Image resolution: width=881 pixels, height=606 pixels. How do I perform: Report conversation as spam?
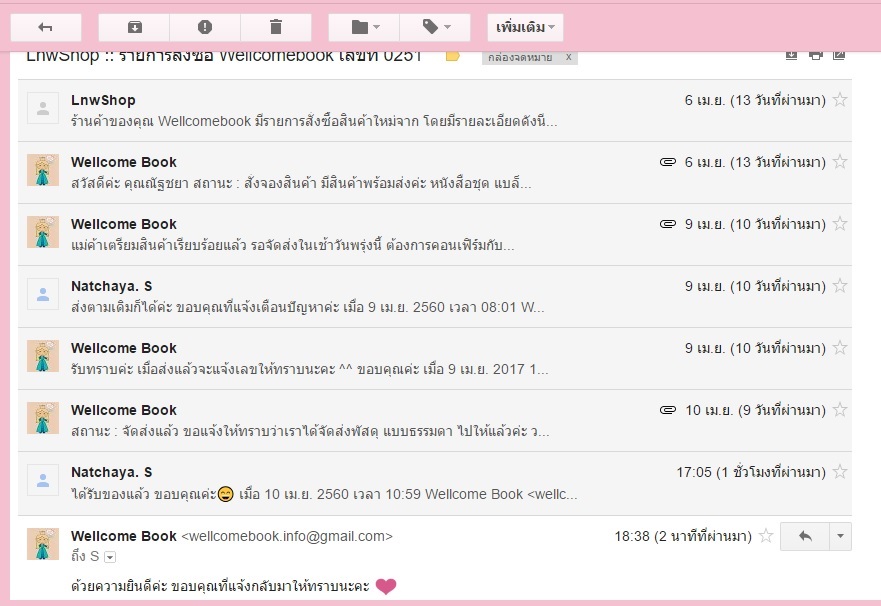click(x=205, y=27)
